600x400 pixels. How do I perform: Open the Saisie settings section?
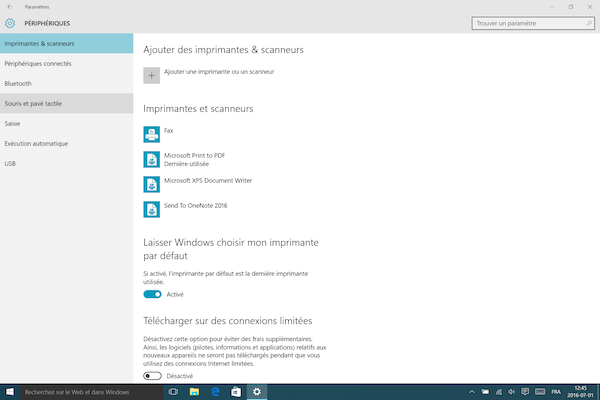[x=67, y=123]
